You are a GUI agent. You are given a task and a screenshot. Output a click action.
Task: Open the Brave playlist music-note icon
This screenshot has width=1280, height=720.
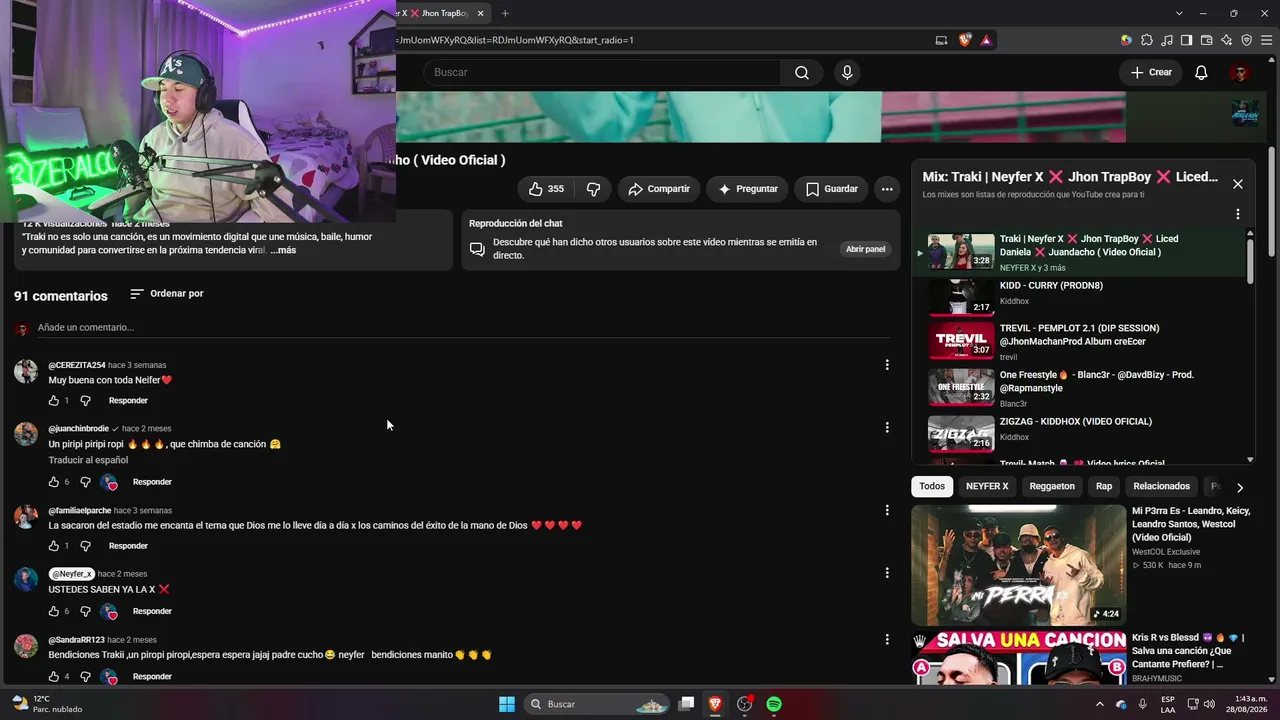[1167, 40]
